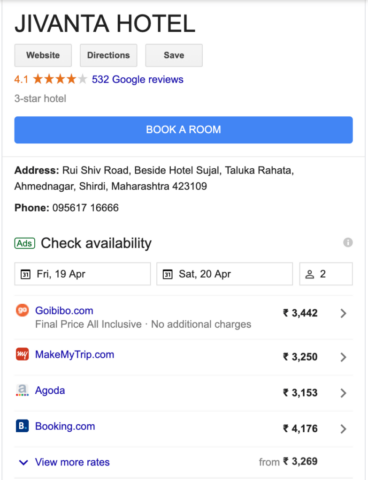The width and height of the screenshot is (368, 480).
Task: Open the hotel Website button
Action: 43,55
